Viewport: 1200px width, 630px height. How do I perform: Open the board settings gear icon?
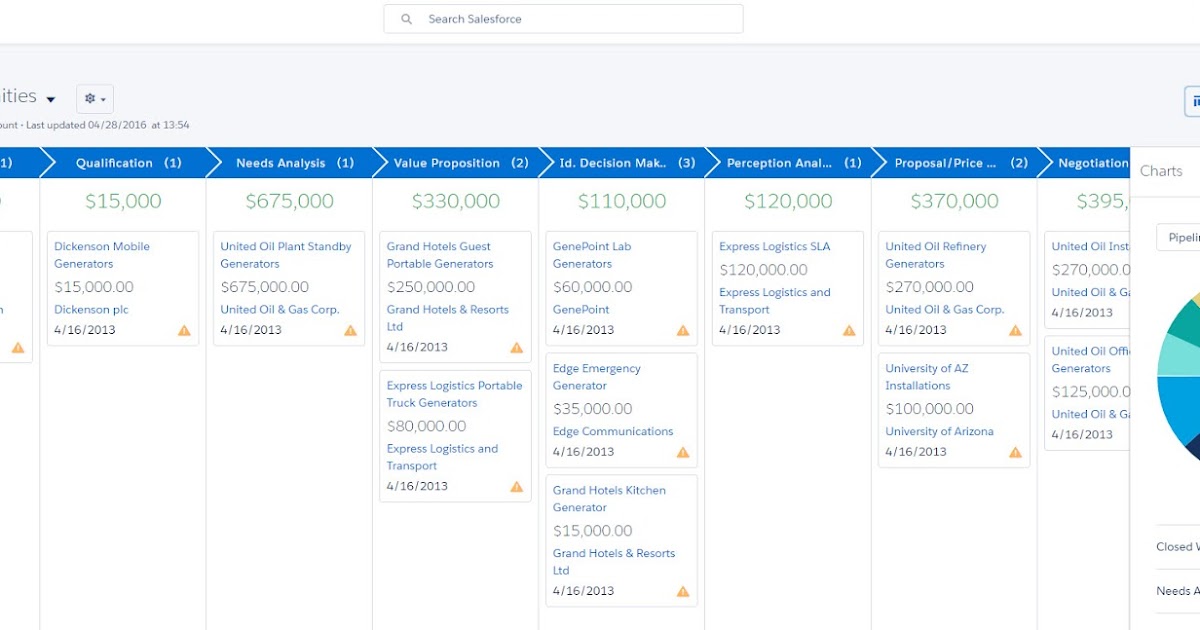click(x=89, y=98)
